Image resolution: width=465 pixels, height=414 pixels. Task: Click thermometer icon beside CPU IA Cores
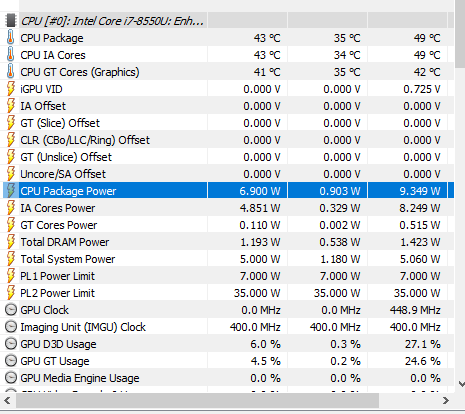(11, 54)
